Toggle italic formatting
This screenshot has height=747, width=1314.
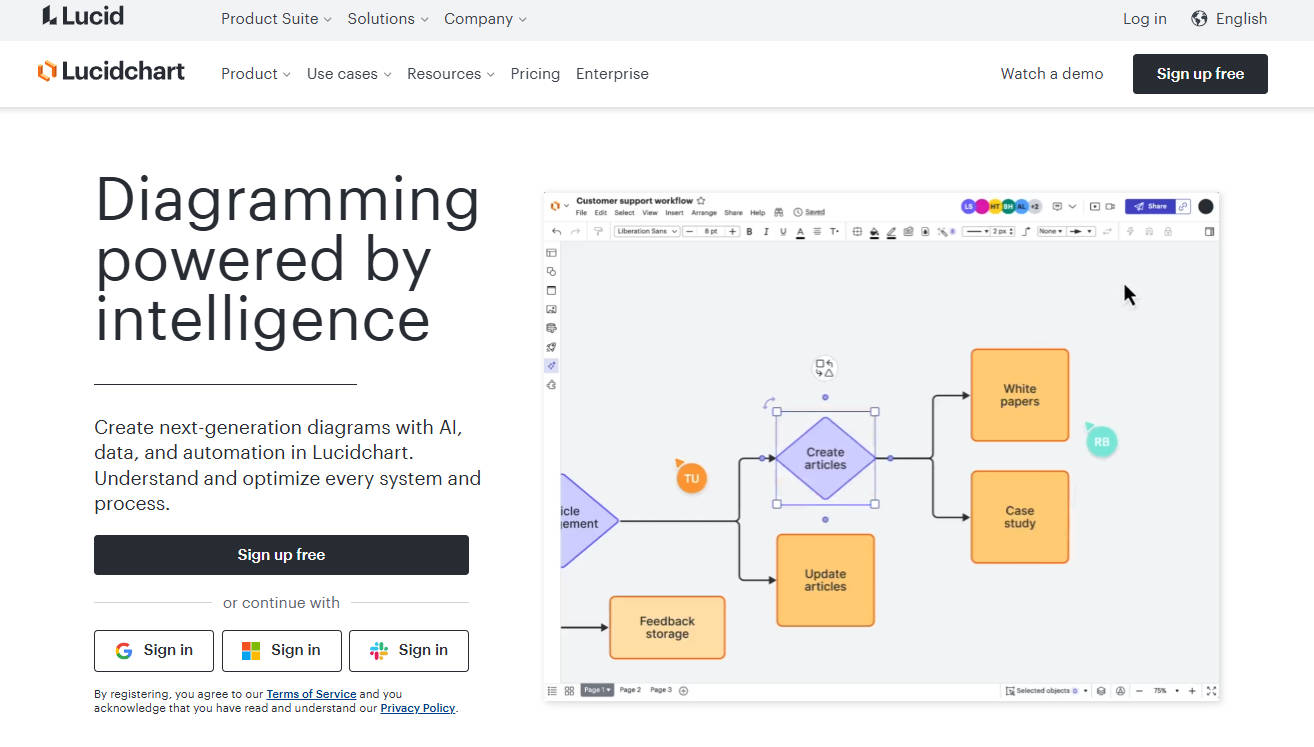(766, 231)
